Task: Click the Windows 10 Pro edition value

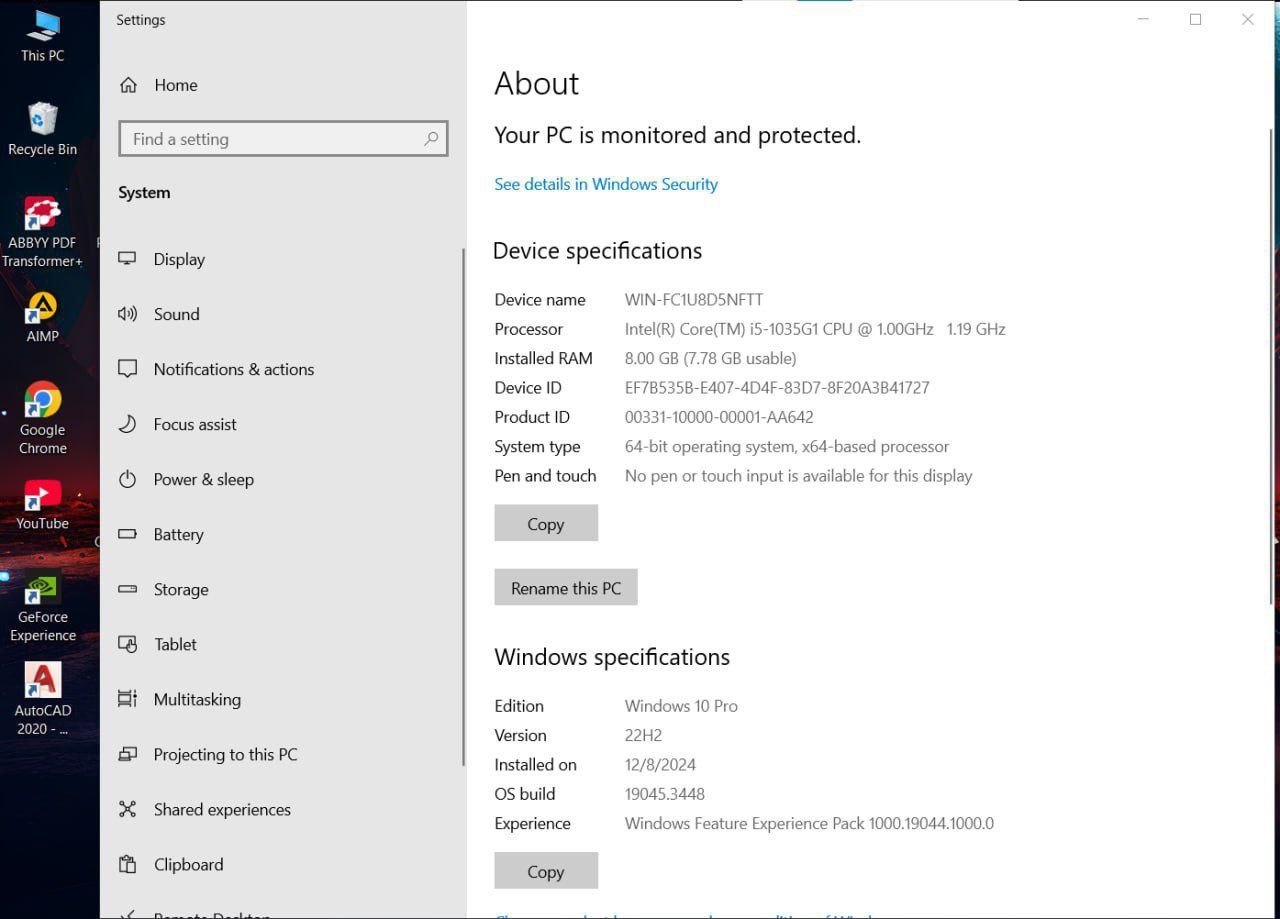Action: tap(681, 706)
